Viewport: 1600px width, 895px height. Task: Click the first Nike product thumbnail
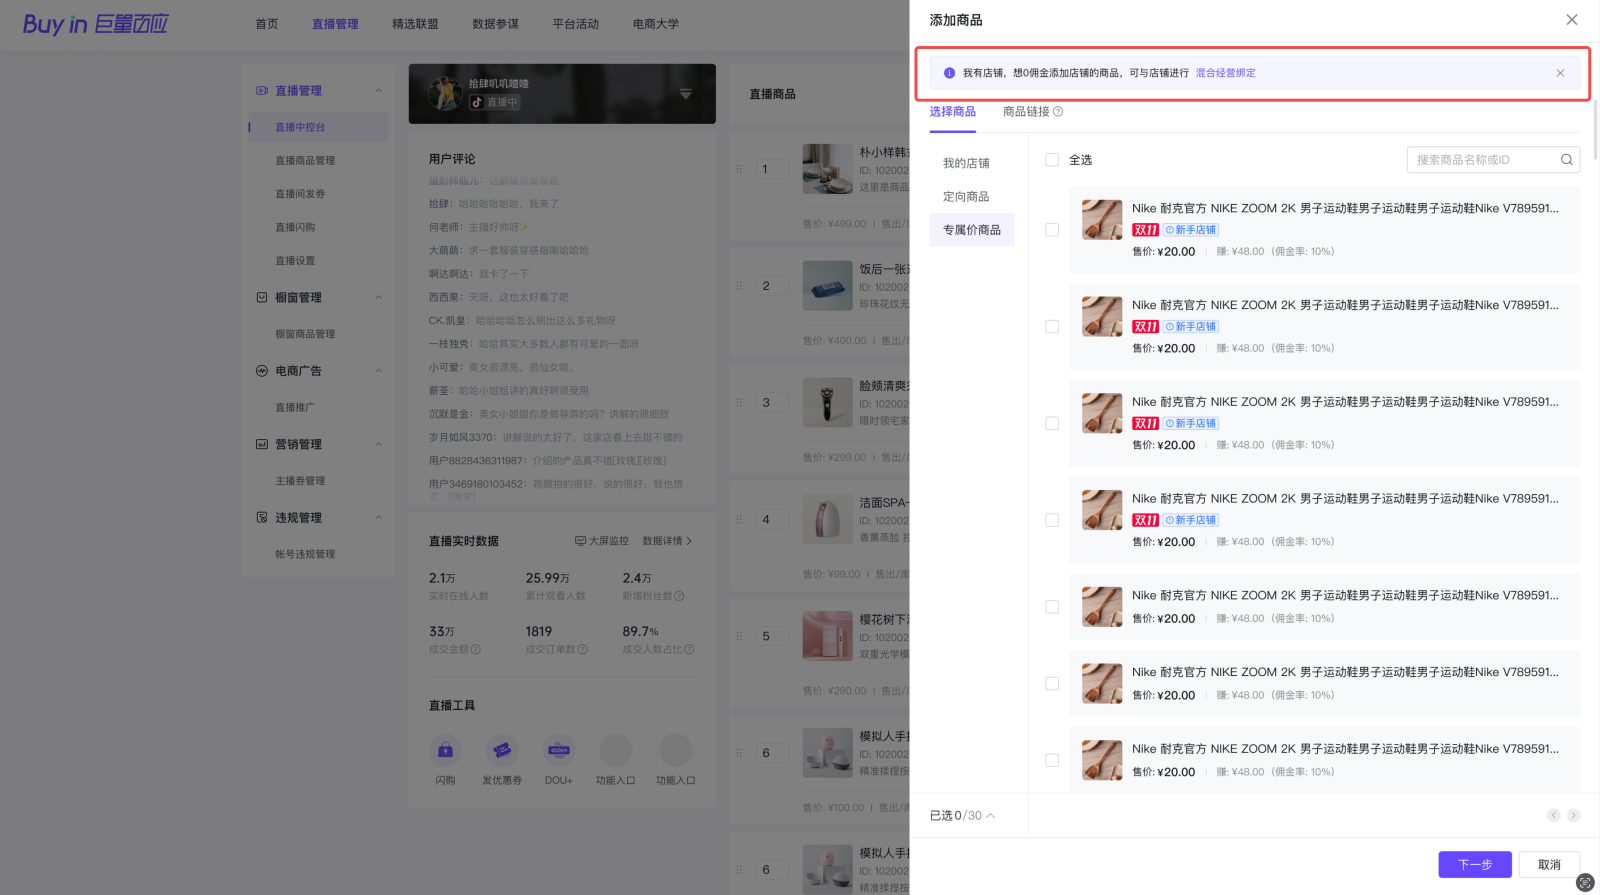click(x=1102, y=220)
